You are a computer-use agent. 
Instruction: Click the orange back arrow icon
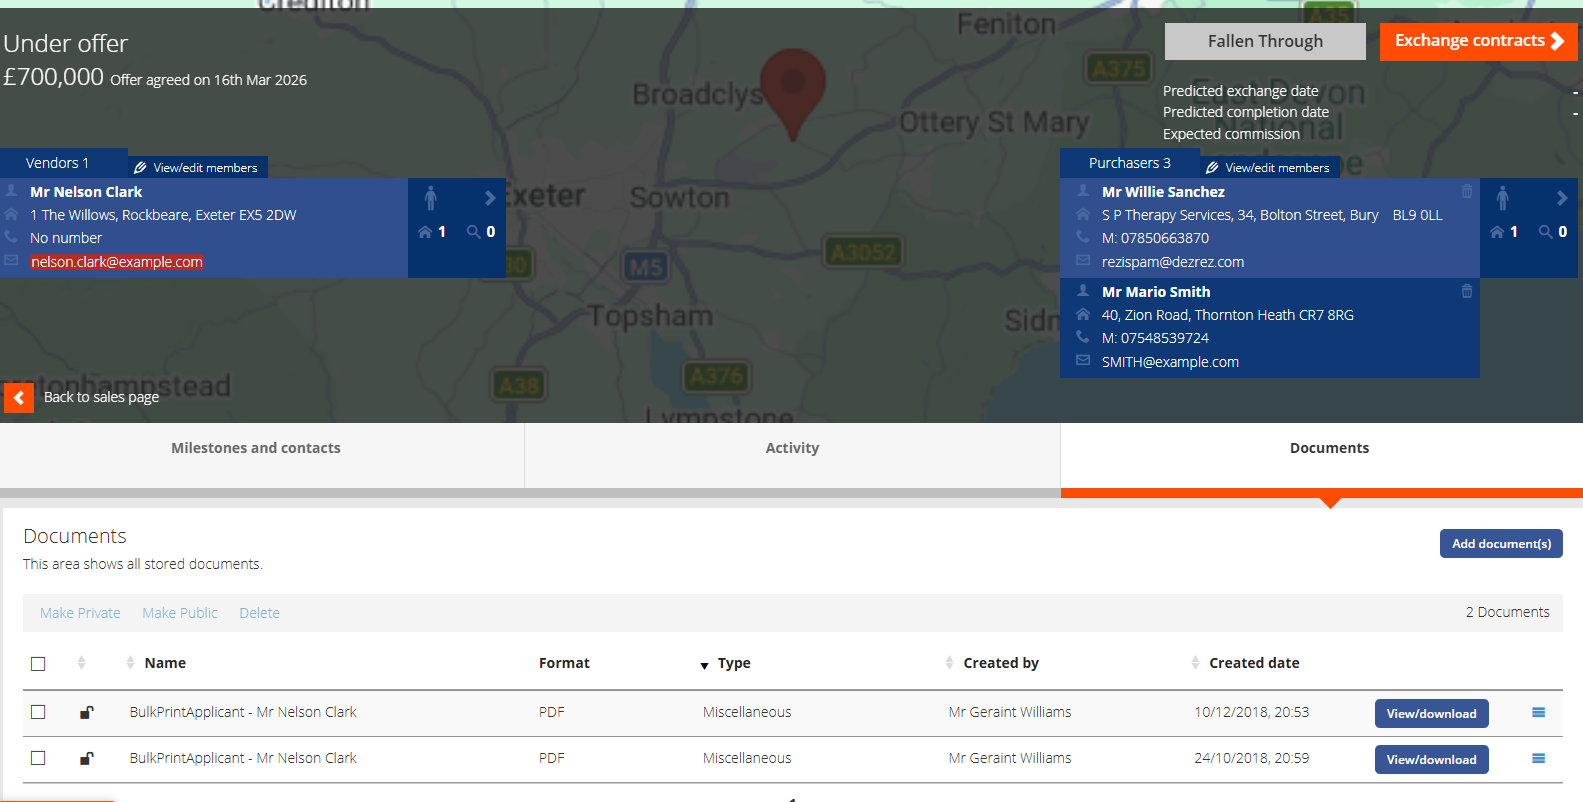click(19, 397)
